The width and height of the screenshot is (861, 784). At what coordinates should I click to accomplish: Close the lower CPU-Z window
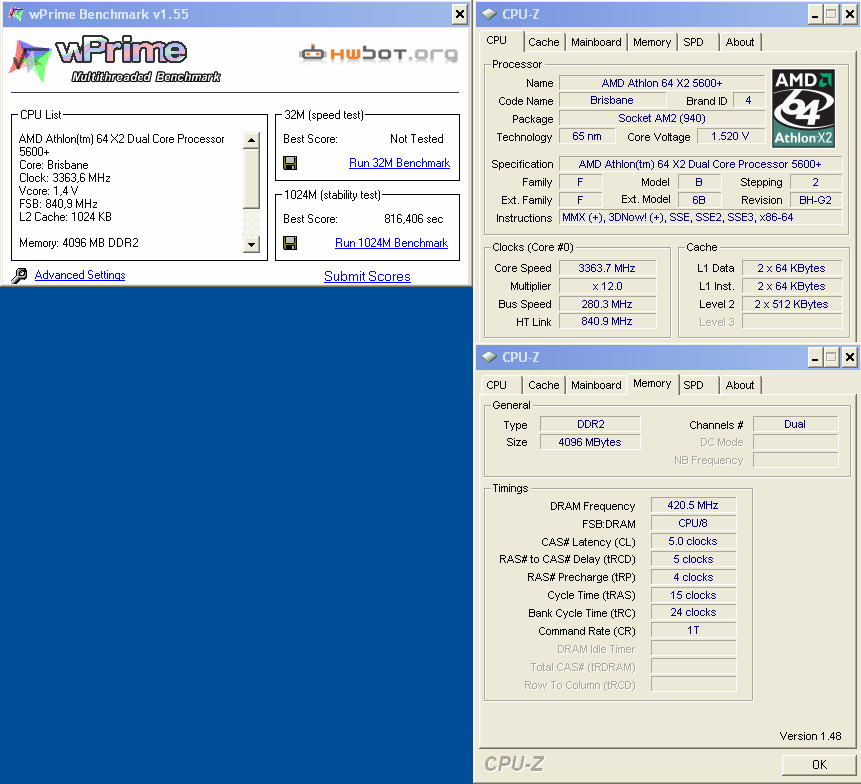[x=849, y=358]
